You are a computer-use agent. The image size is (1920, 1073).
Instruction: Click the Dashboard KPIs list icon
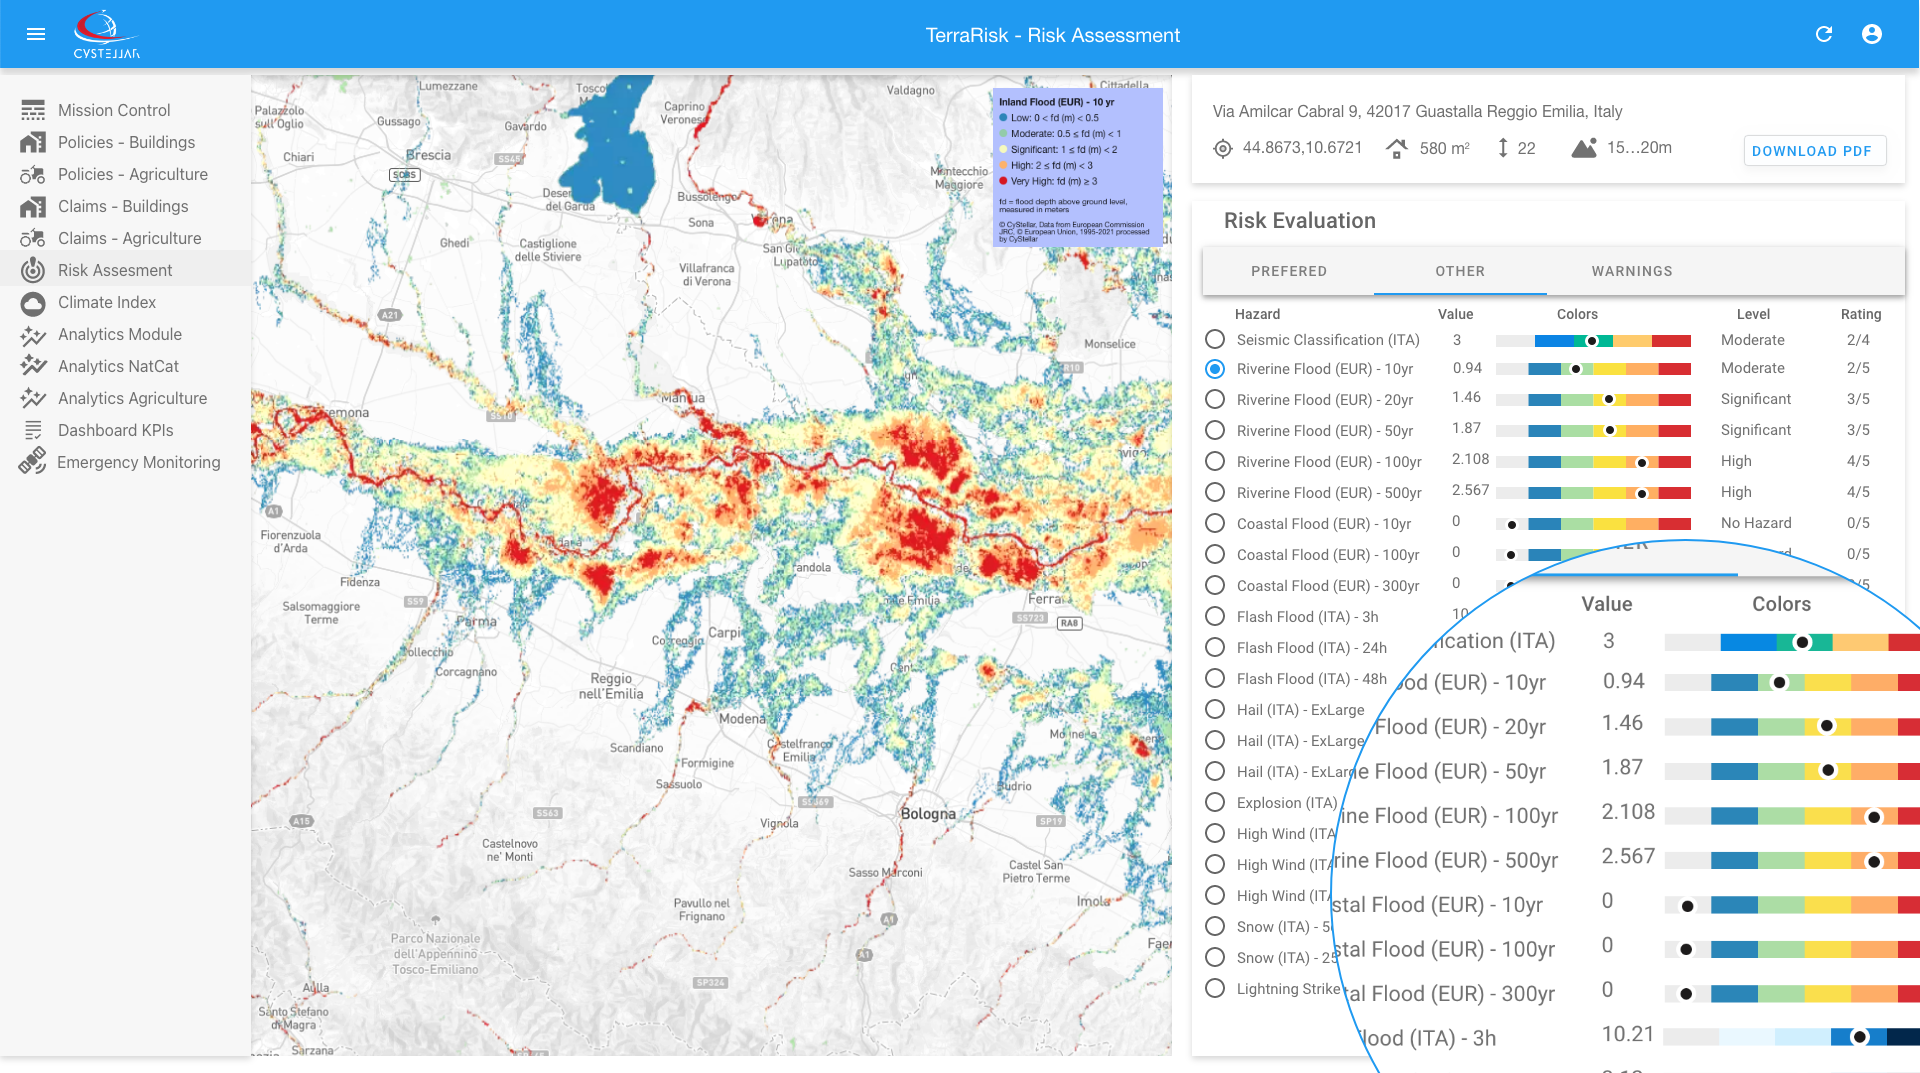[x=33, y=430]
